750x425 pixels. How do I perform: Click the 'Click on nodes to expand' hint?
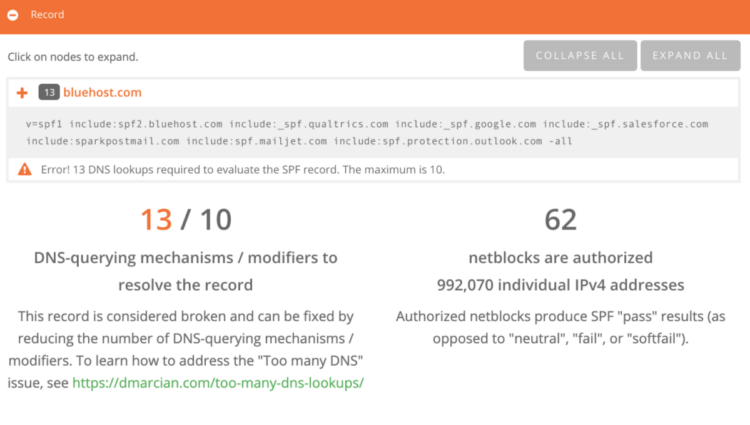pos(73,57)
